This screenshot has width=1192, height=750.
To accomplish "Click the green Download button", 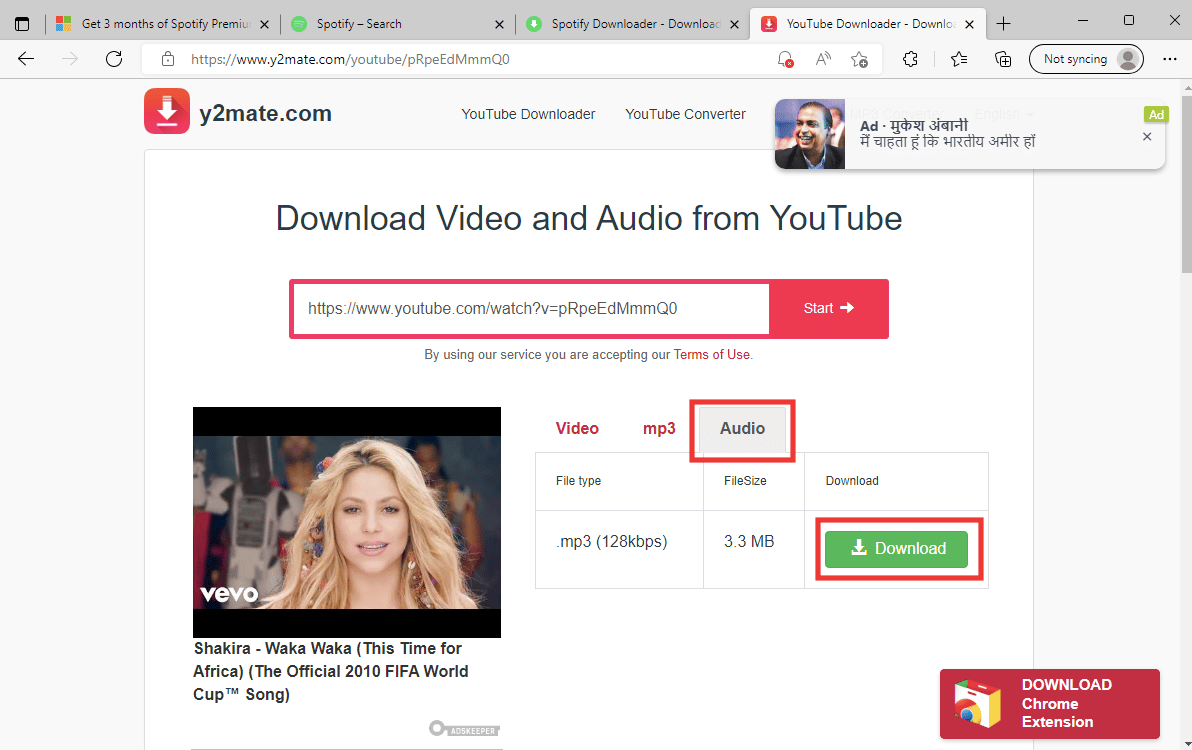I will tap(896, 549).
